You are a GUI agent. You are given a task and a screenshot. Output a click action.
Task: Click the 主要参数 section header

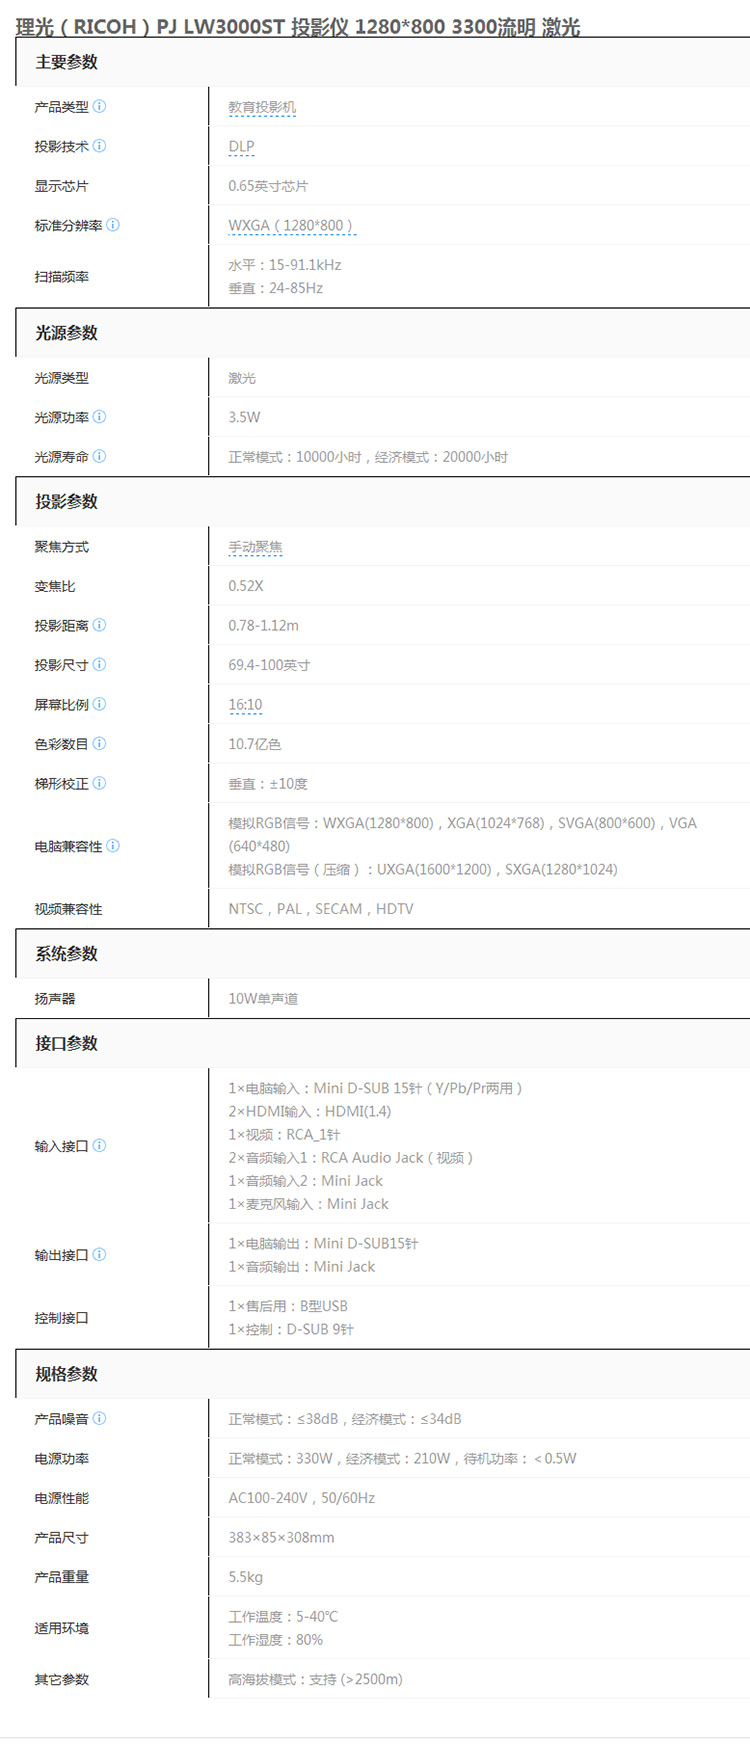67,62
